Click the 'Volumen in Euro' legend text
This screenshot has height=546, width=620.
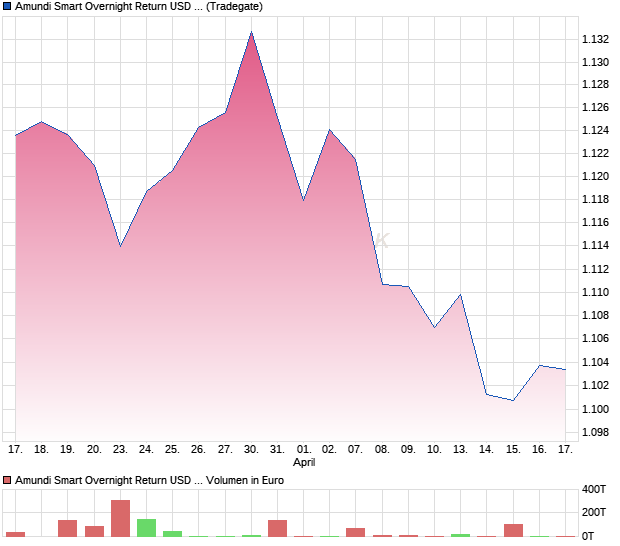(x=245, y=480)
